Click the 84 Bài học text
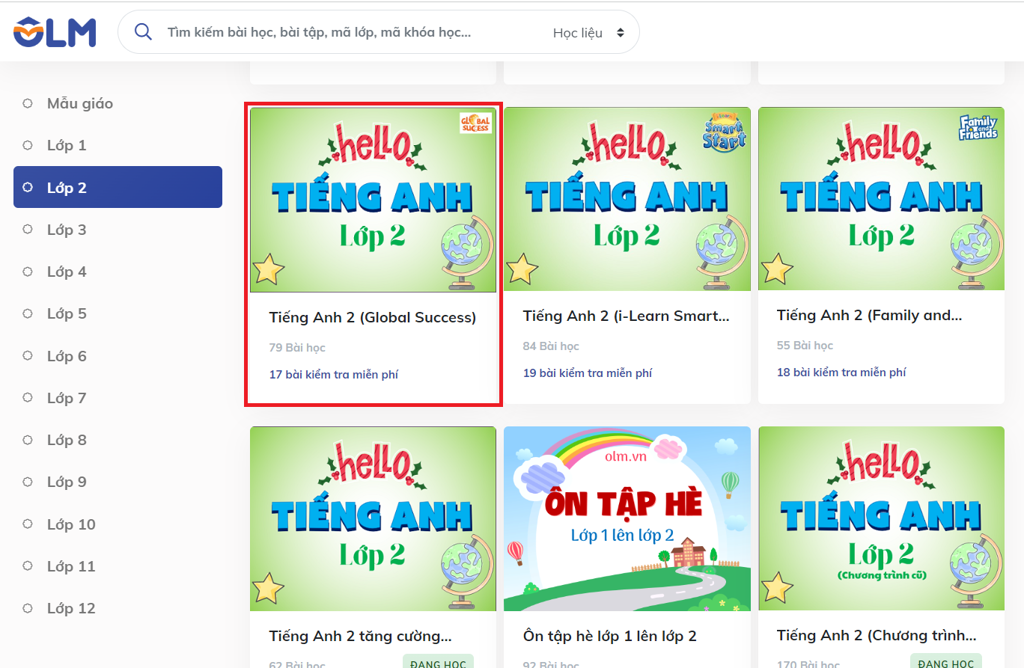Image resolution: width=1024 pixels, height=668 pixels. point(551,347)
